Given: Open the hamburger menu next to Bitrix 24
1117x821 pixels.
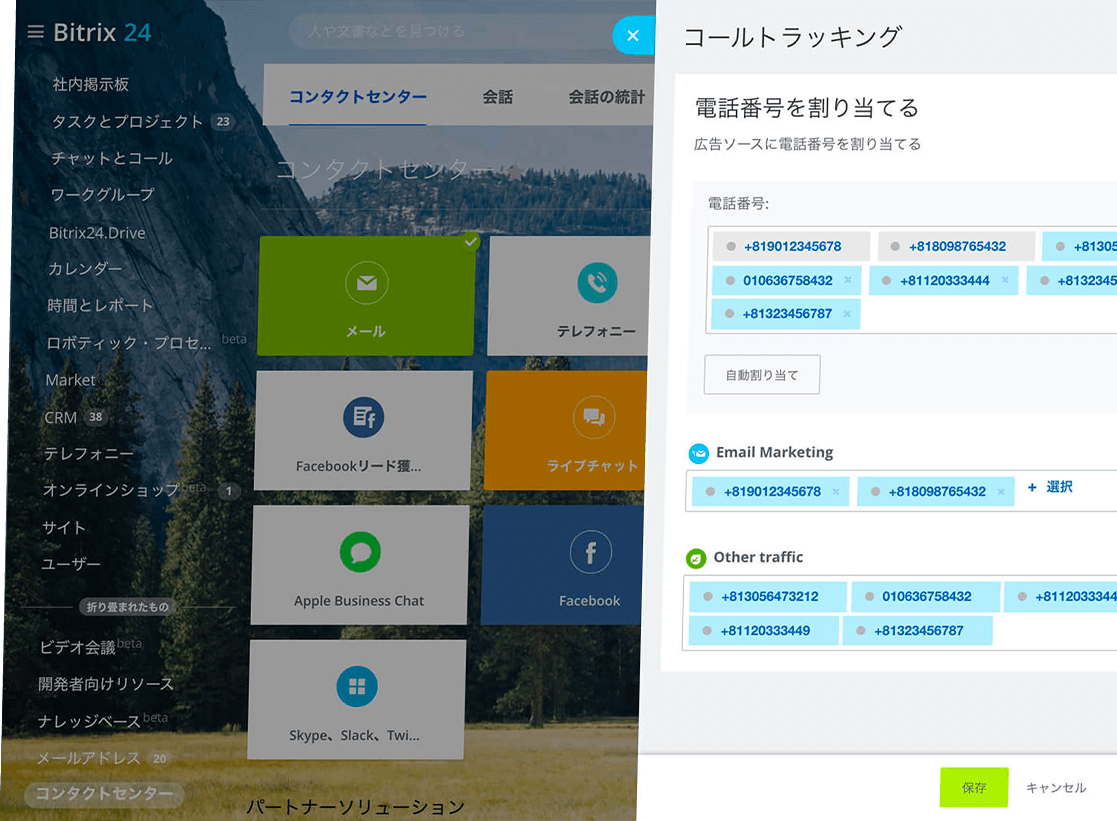Looking at the screenshot, I should click(35, 32).
